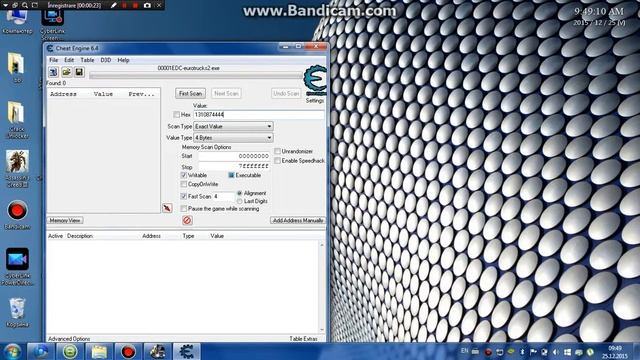Select the Alignment radio button
The height and width of the screenshot is (360, 640).
240,193
